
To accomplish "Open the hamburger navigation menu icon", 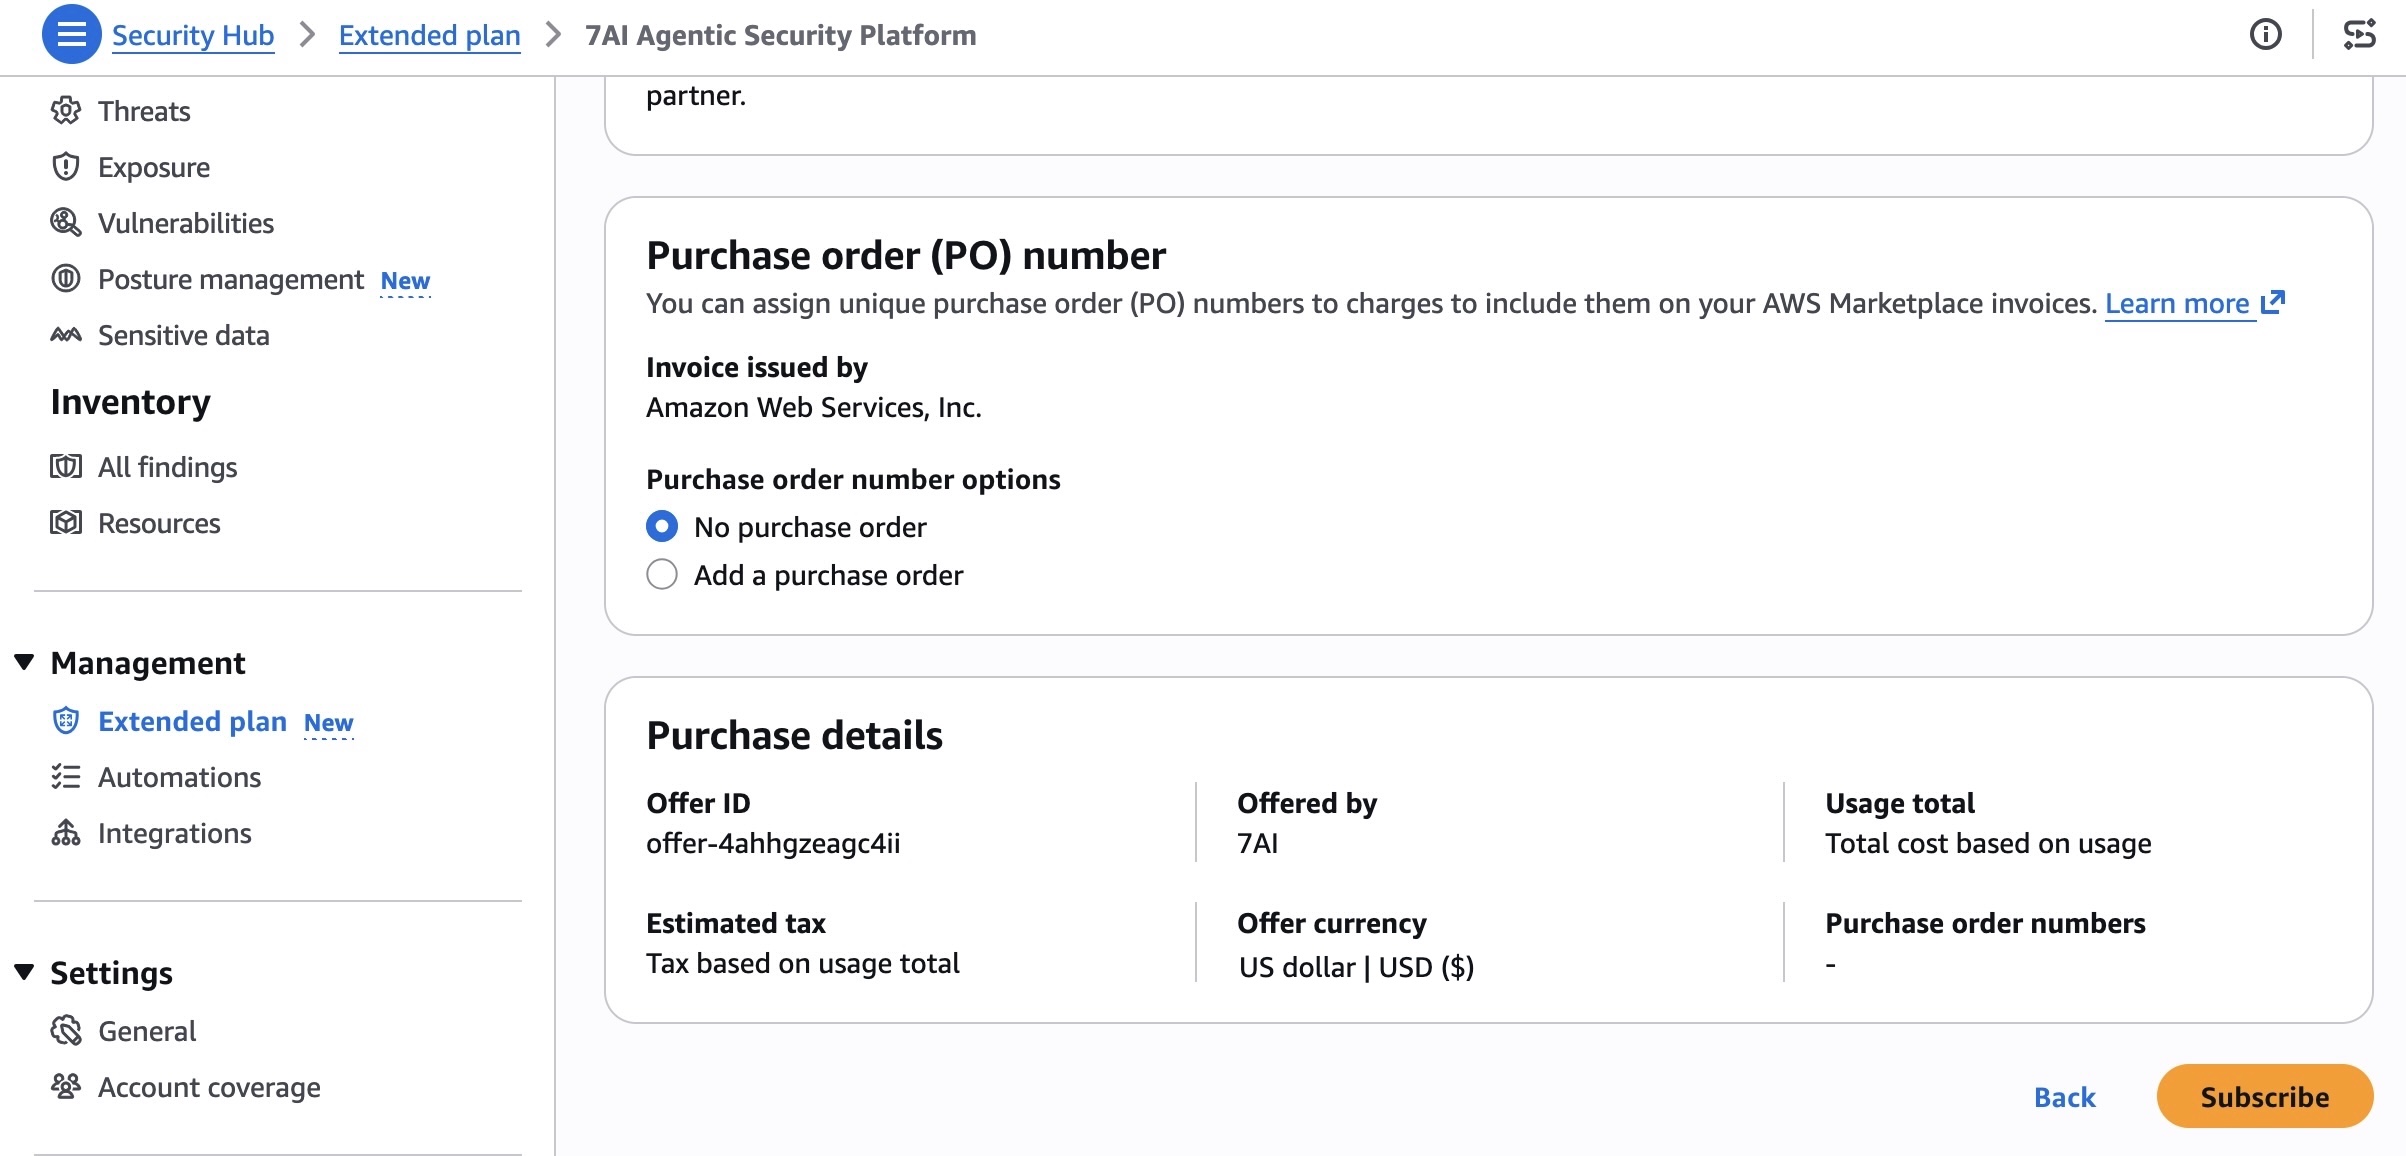I will pos(71,35).
